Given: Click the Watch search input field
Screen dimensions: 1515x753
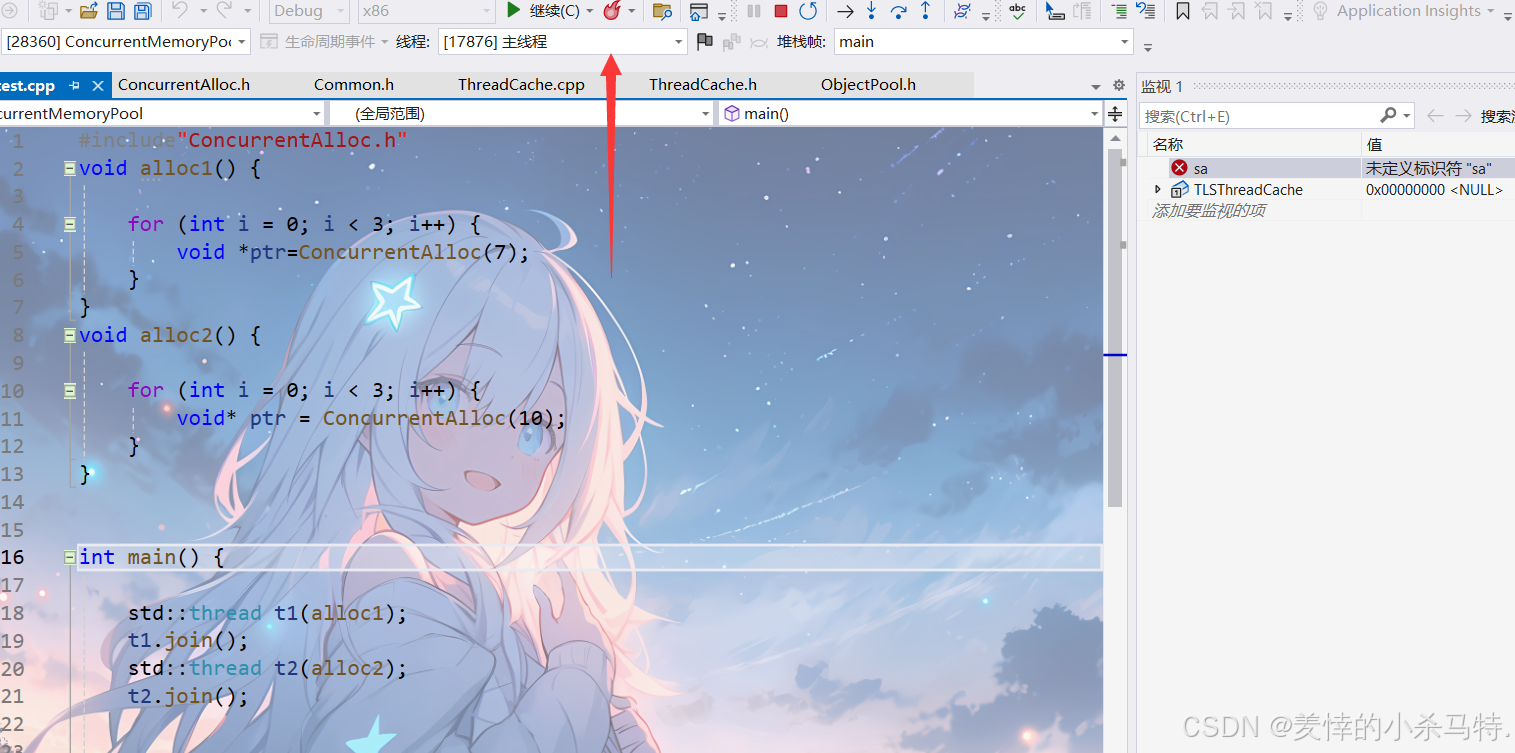Looking at the screenshot, I should 1258,116.
